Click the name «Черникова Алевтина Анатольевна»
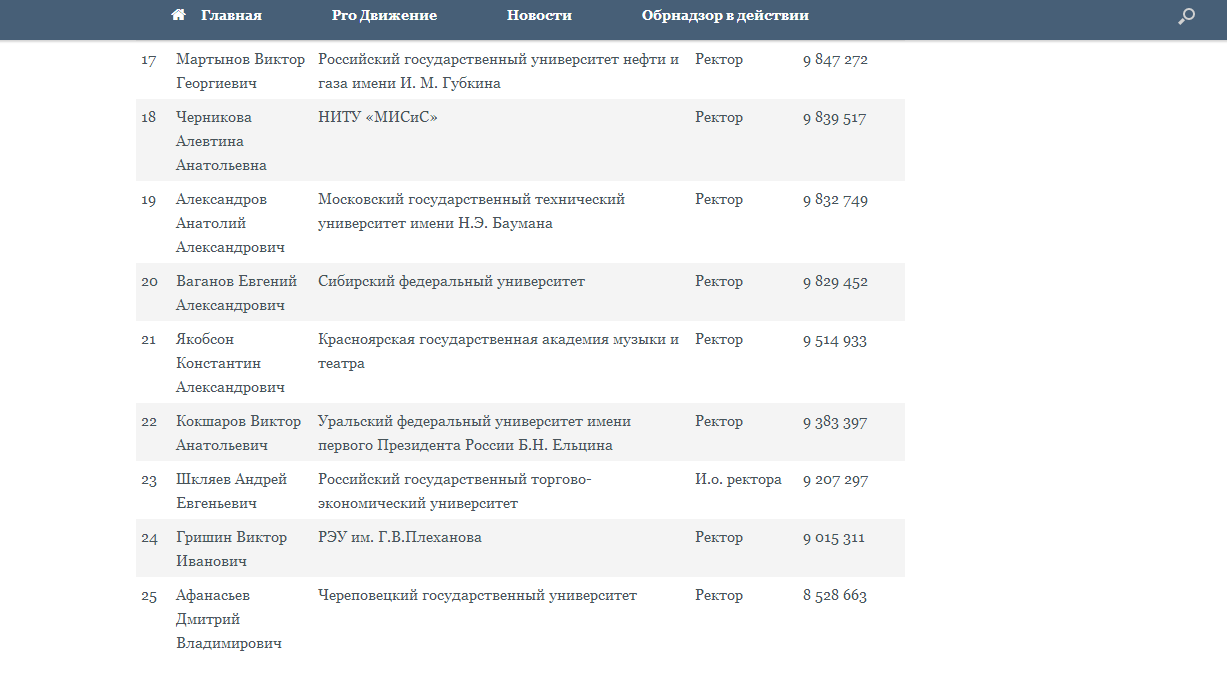 coord(221,141)
